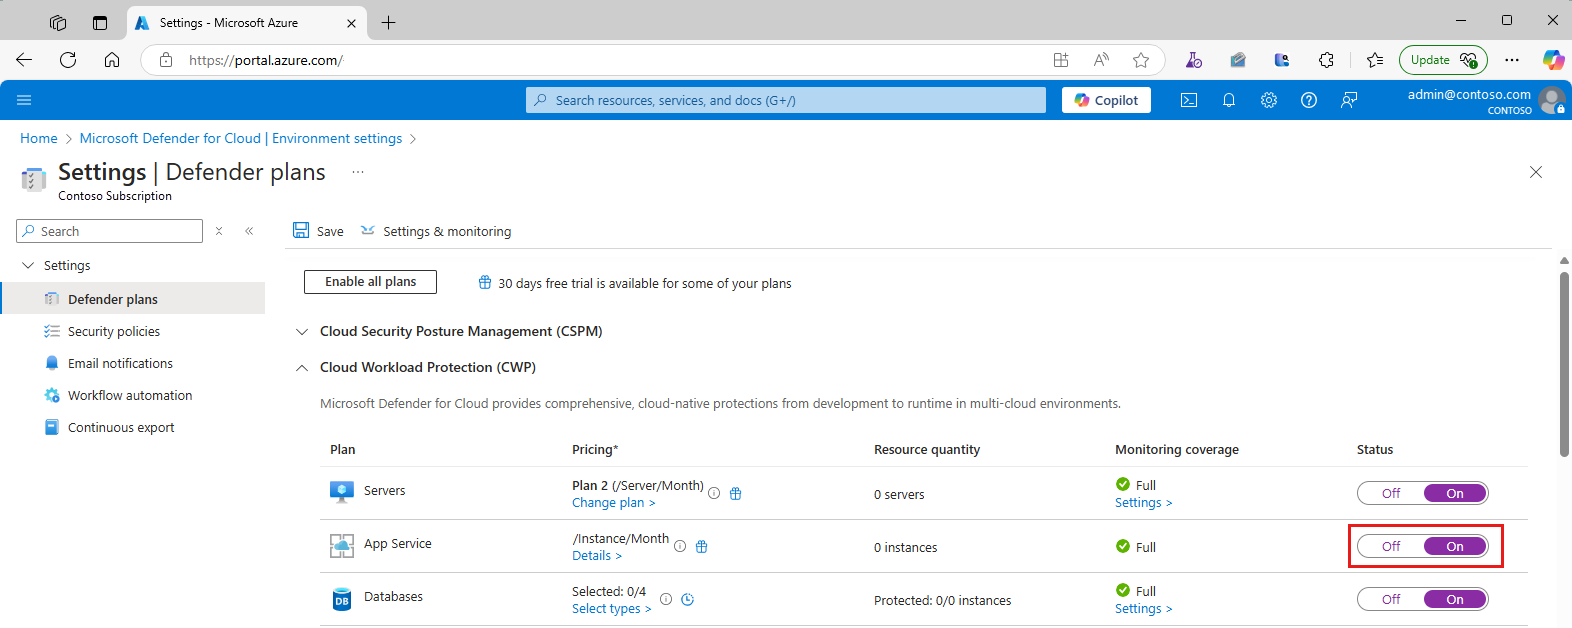Click the gift icon in Servers pricing row
The height and width of the screenshot is (628, 1572).
735,493
